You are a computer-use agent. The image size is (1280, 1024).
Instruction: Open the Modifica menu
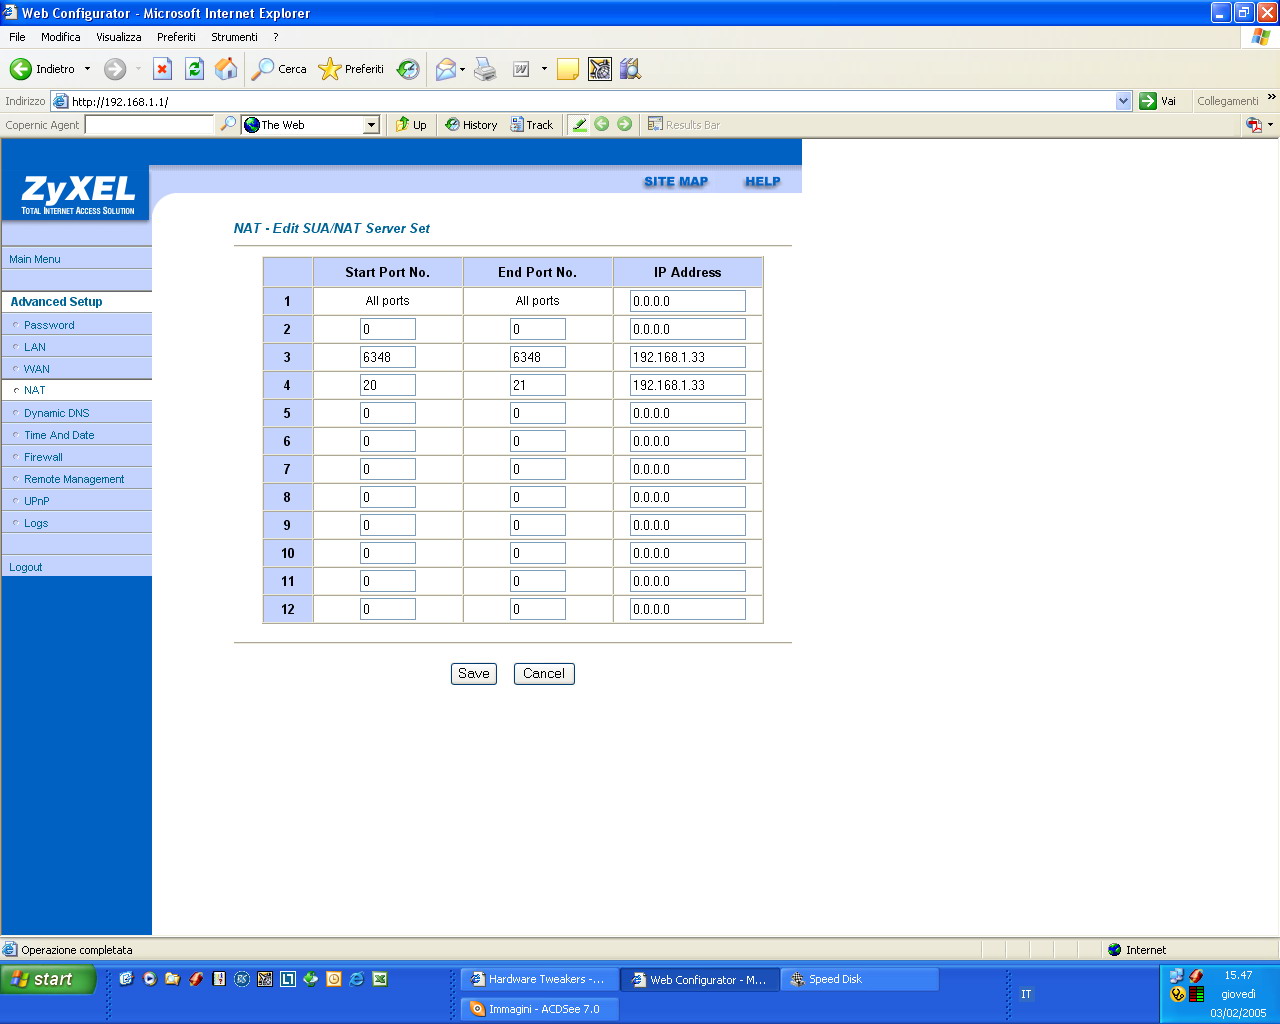pos(61,37)
